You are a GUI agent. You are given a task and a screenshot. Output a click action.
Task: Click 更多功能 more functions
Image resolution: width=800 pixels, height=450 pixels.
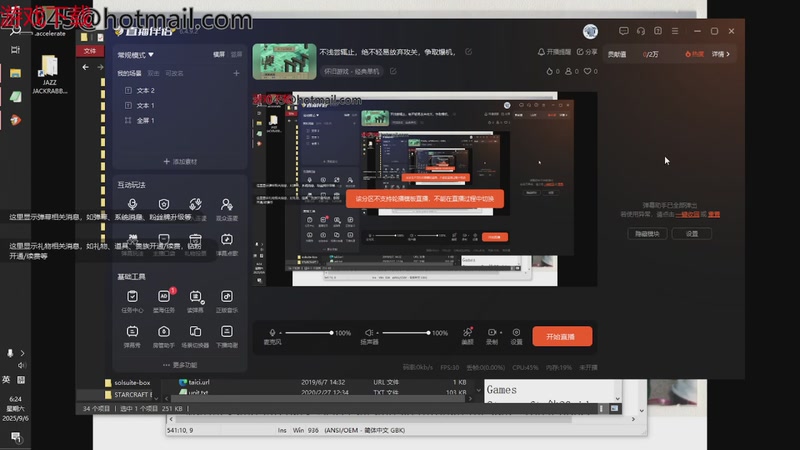[x=180, y=365]
